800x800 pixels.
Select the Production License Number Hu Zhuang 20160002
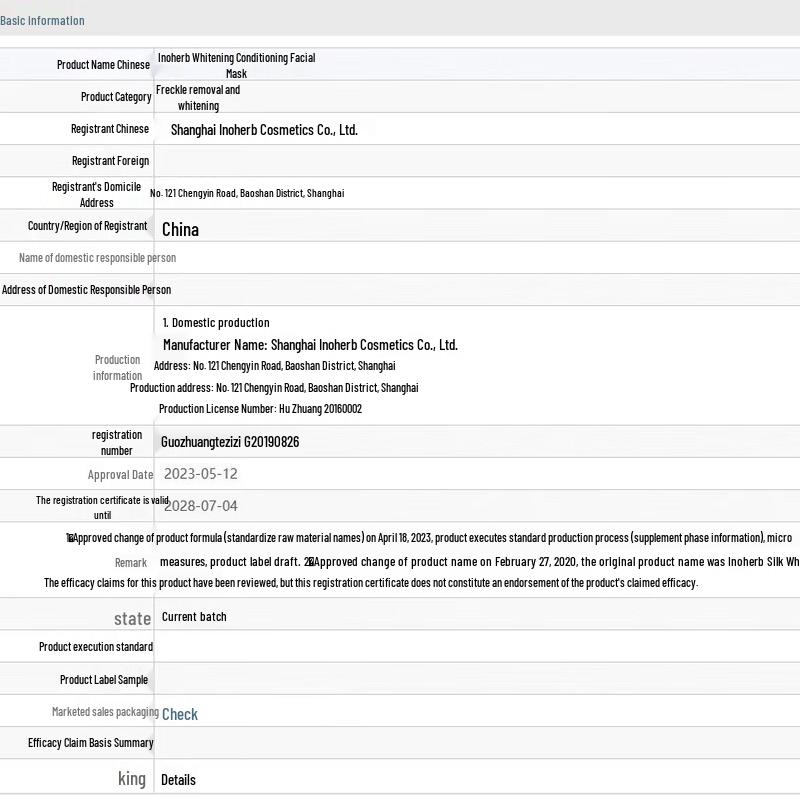(x=260, y=409)
